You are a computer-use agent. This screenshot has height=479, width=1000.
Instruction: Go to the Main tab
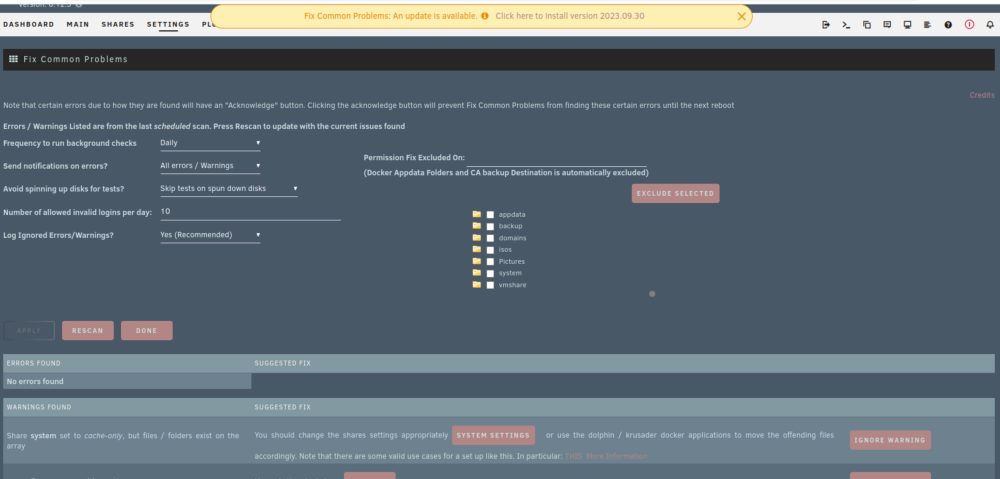click(x=78, y=24)
